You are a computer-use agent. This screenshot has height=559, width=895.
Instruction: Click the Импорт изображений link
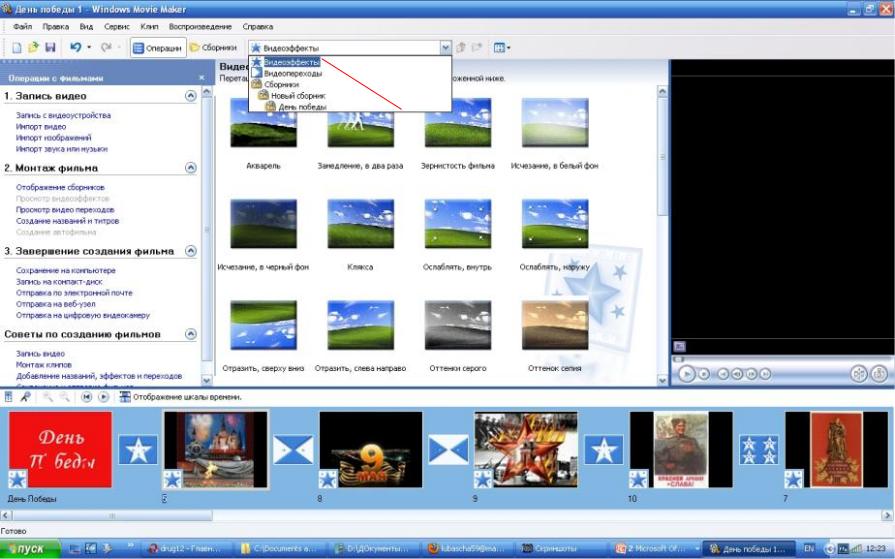pos(54,138)
